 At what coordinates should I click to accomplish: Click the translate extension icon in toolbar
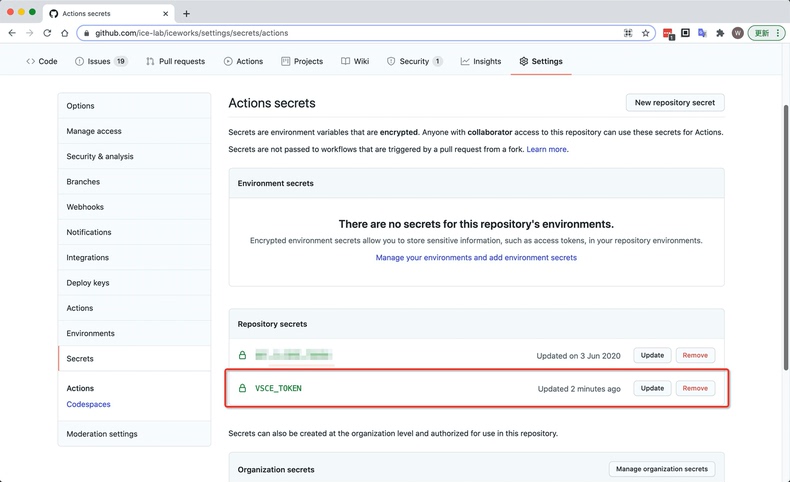(x=702, y=33)
